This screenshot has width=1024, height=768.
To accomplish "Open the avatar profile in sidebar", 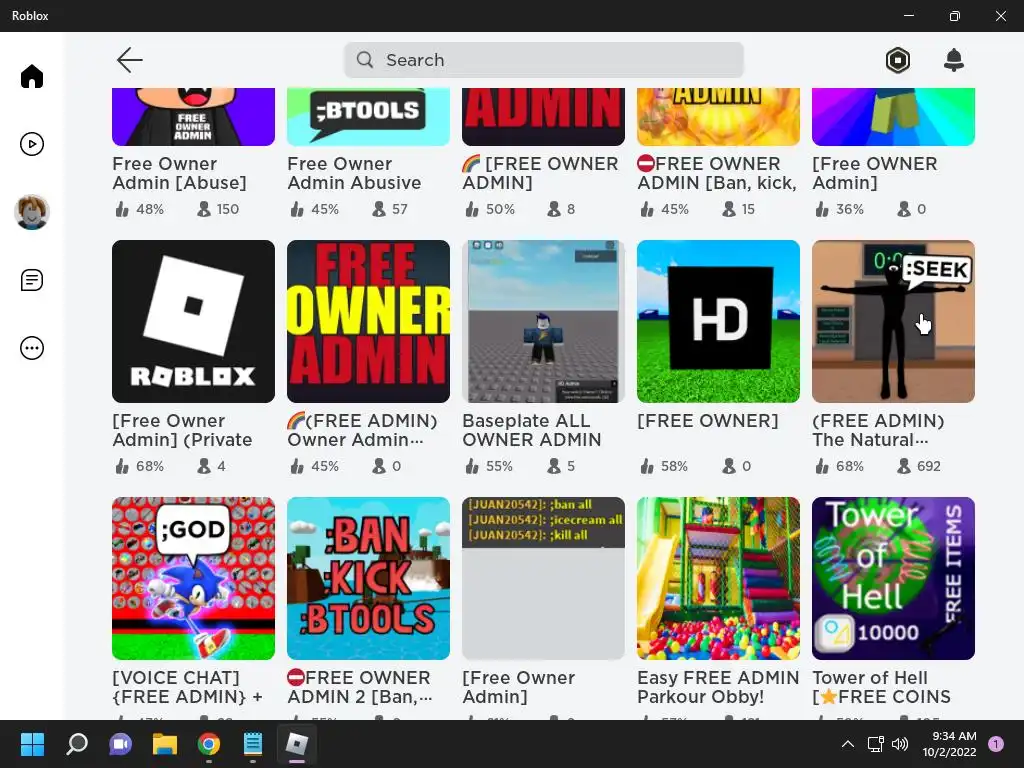I will point(31,212).
